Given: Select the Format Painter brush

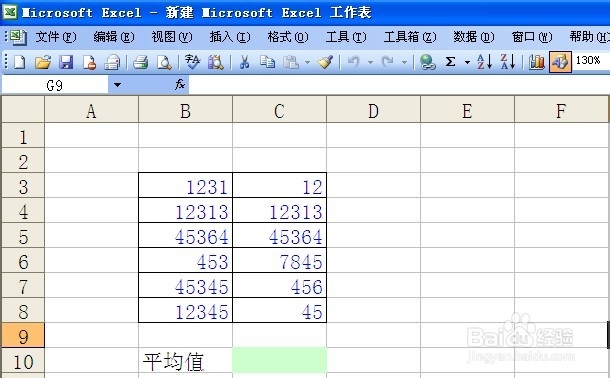Looking at the screenshot, I should coord(325,62).
